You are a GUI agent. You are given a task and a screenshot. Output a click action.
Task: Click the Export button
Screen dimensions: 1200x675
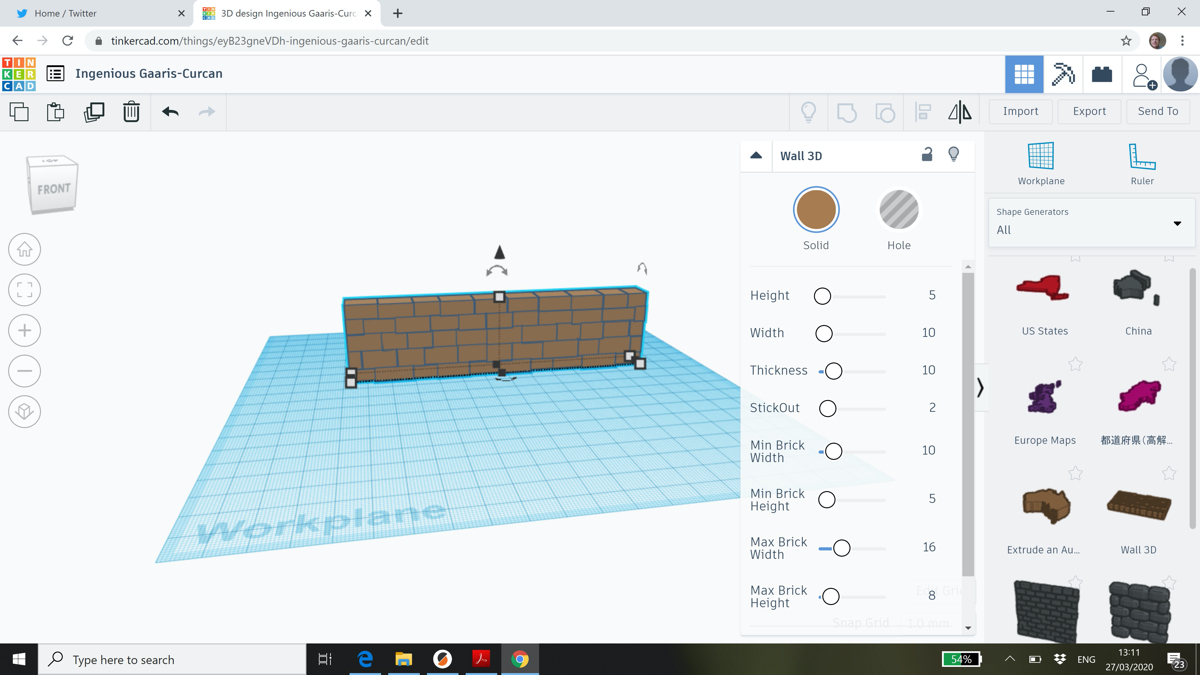[1089, 111]
